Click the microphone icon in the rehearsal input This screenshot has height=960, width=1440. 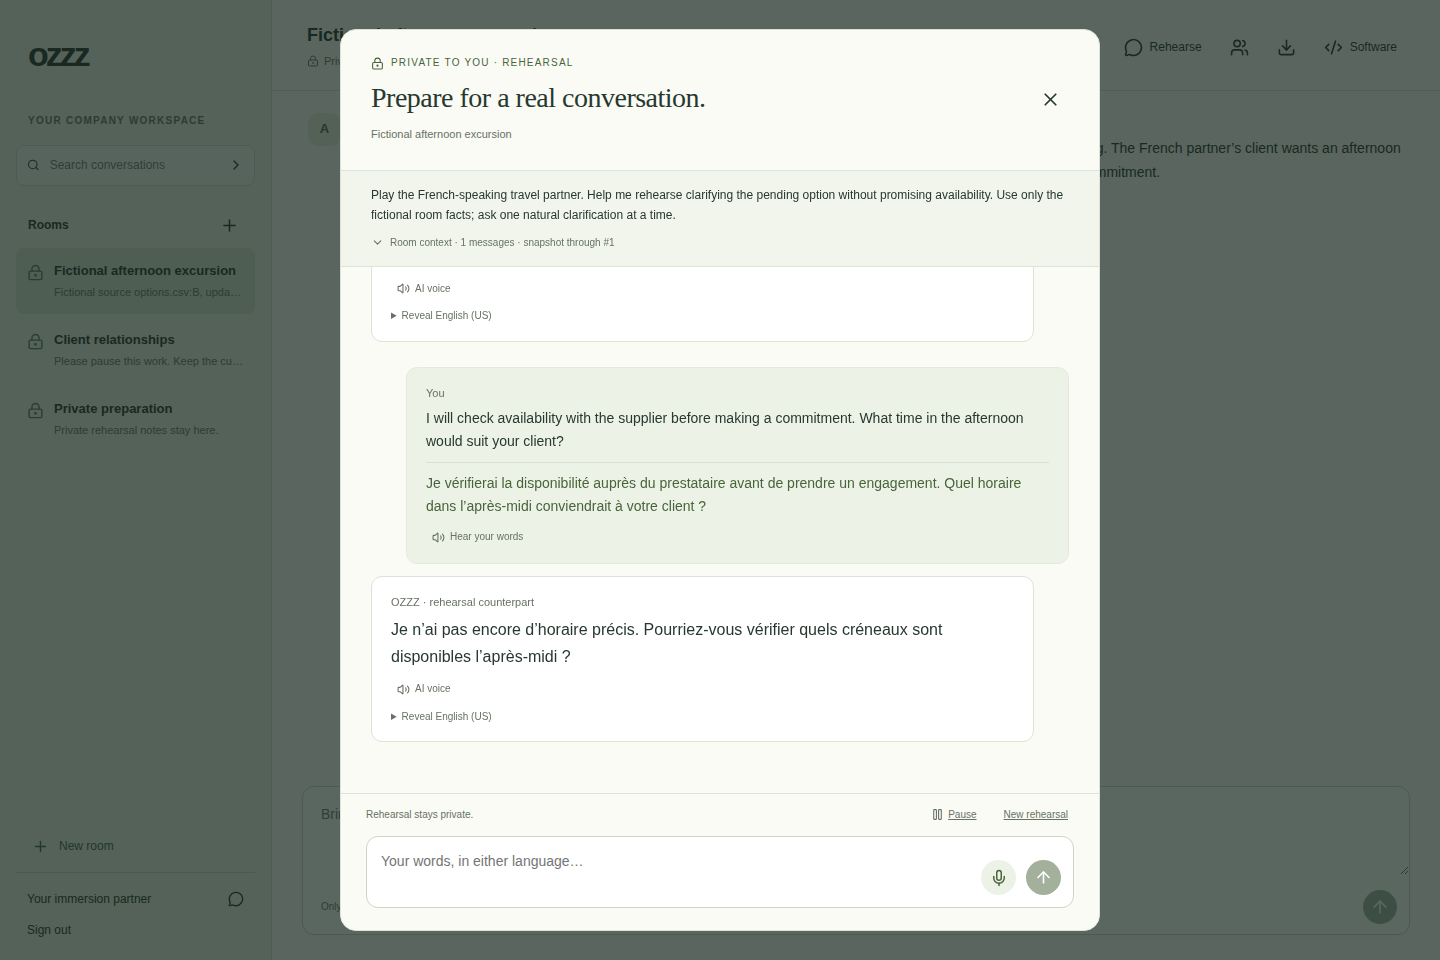coord(998,877)
